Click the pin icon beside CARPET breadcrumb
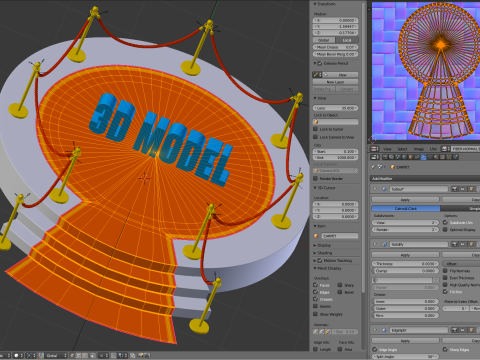 [373, 167]
